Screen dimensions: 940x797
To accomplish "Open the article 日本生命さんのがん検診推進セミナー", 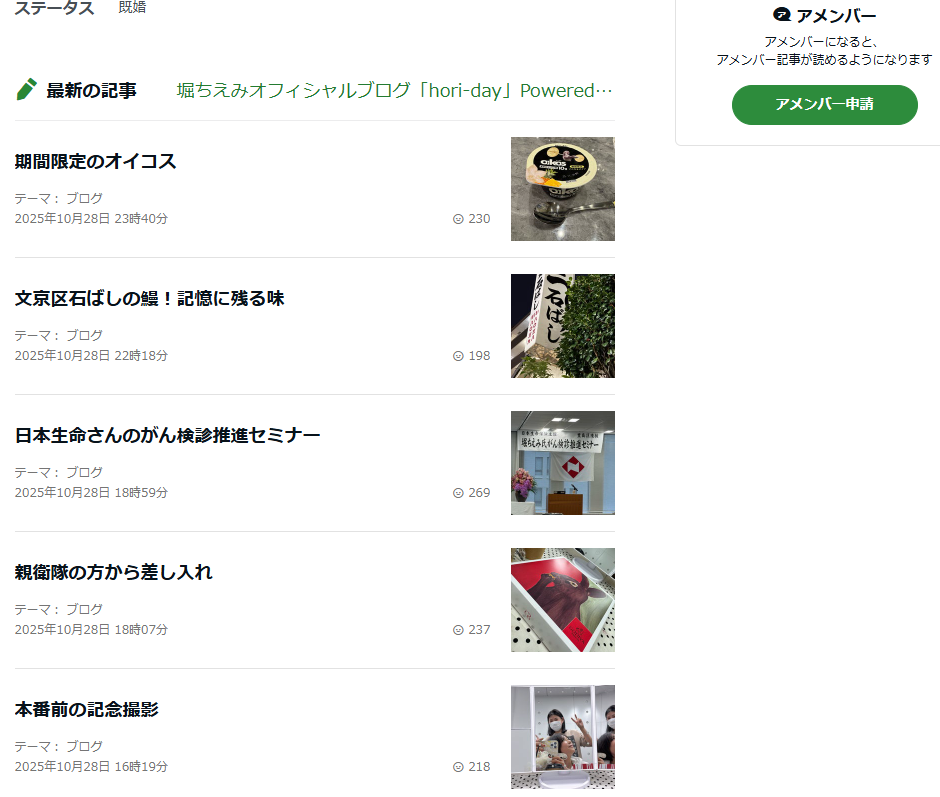I will (167, 435).
